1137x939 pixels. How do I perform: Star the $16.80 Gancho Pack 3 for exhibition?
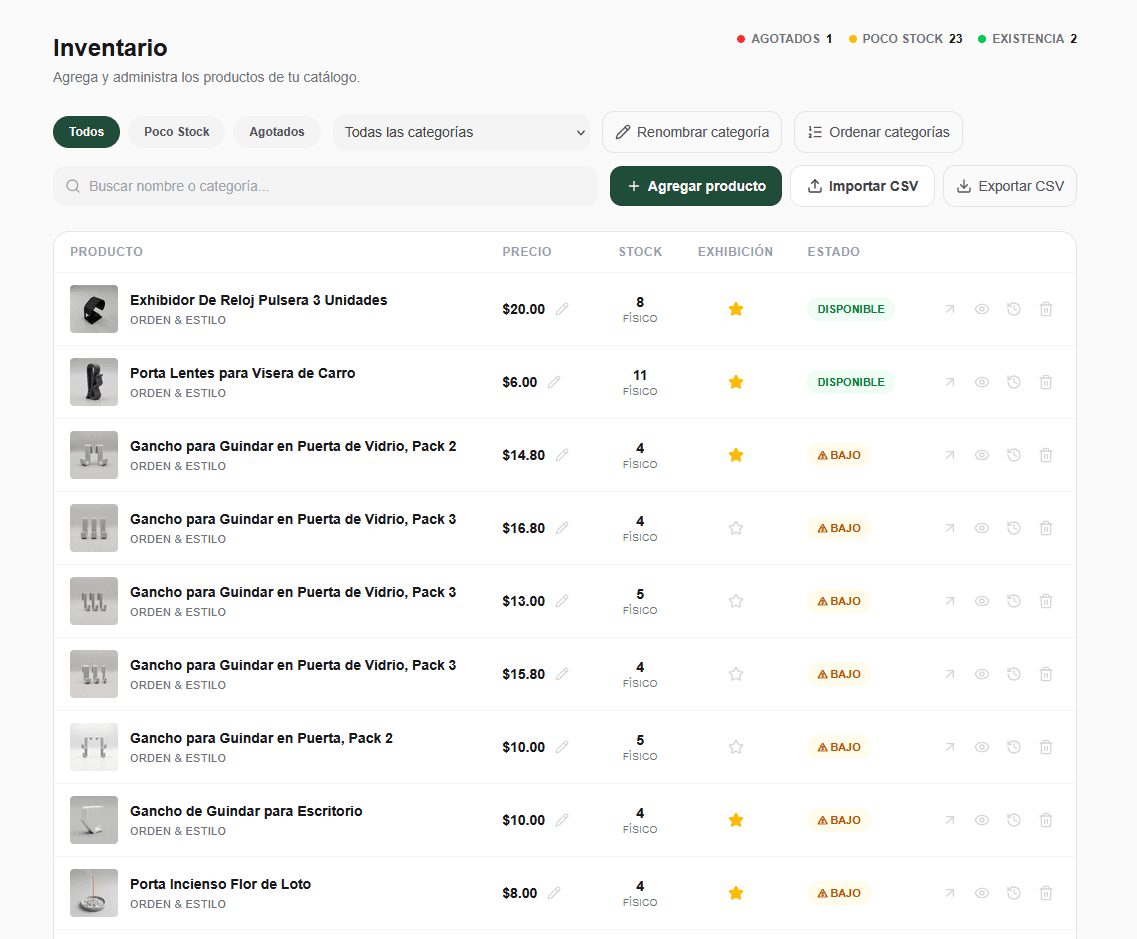click(736, 528)
